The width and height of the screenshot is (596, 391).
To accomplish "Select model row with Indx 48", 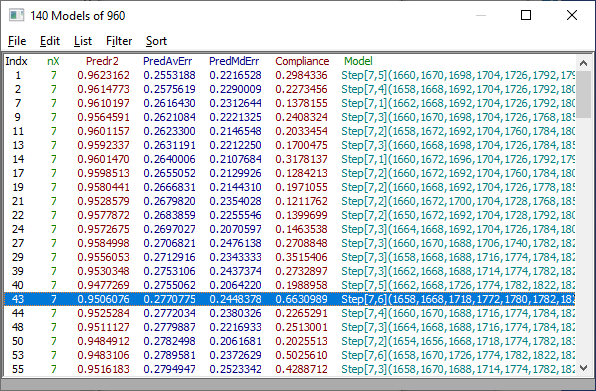I will tap(290, 327).
